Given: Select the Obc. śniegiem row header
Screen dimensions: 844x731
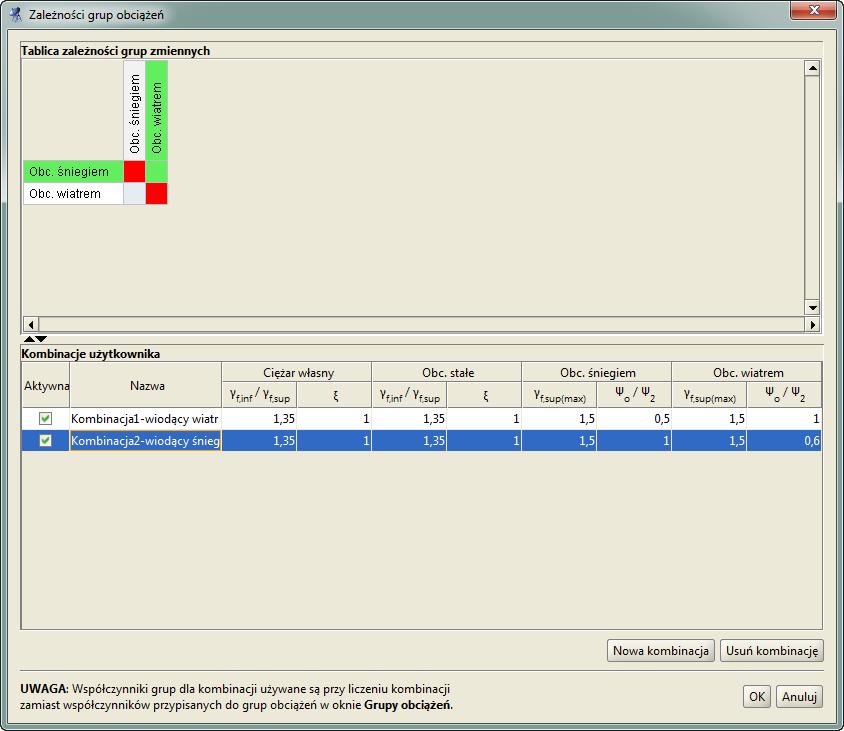Looking at the screenshot, I should coord(73,172).
